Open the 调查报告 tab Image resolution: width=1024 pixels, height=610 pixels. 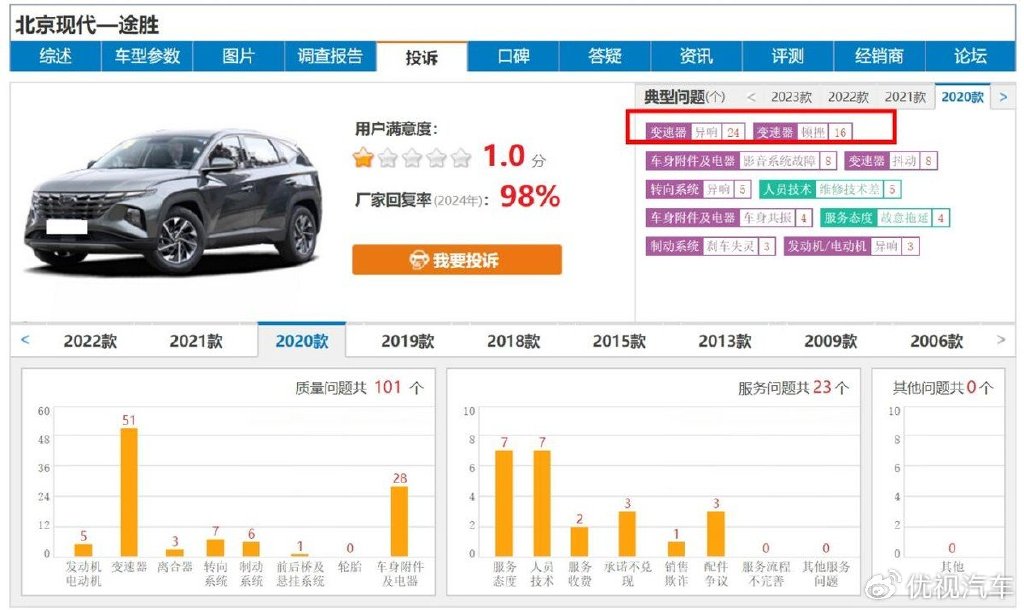(330, 57)
